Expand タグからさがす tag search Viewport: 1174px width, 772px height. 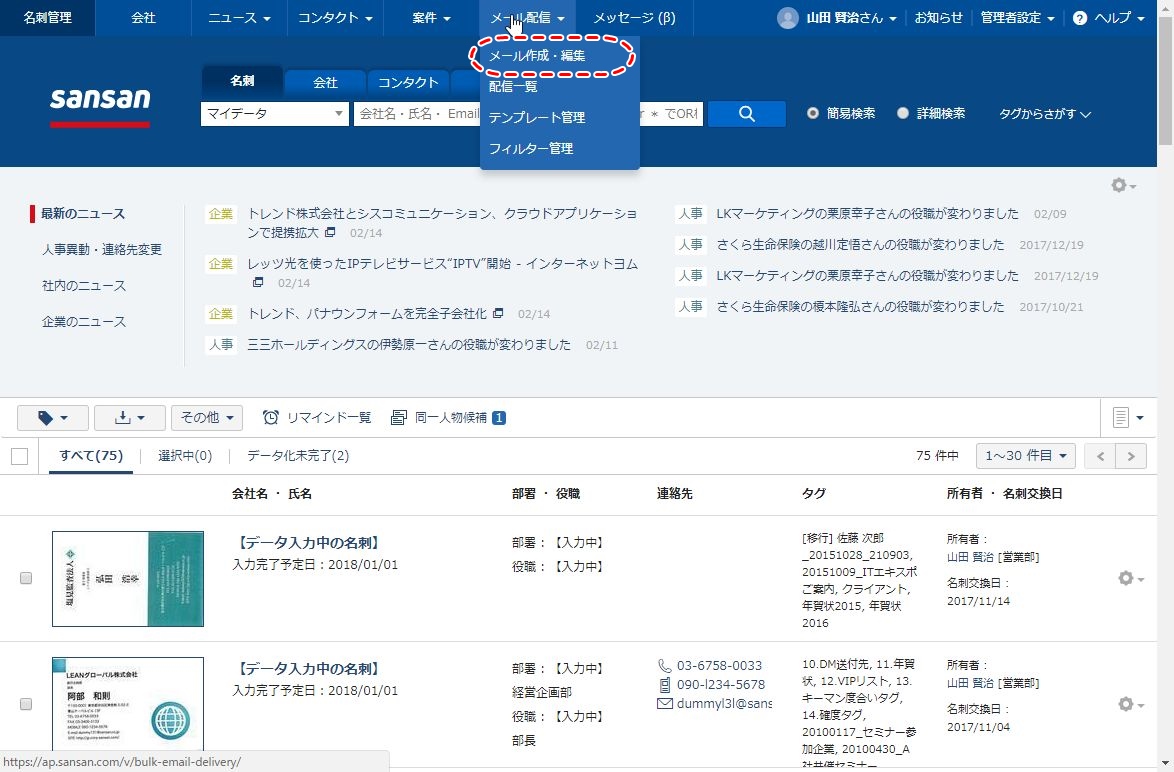[1044, 114]
